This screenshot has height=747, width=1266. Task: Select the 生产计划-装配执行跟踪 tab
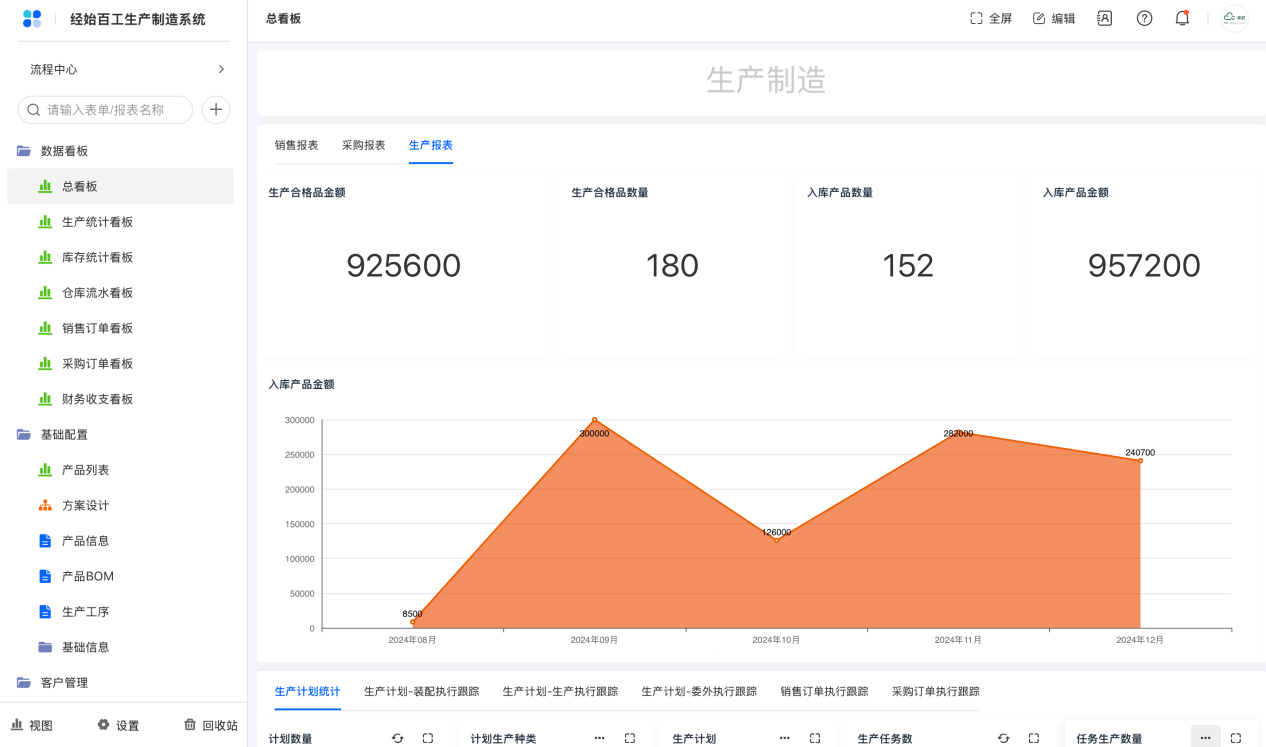(421, 691)
